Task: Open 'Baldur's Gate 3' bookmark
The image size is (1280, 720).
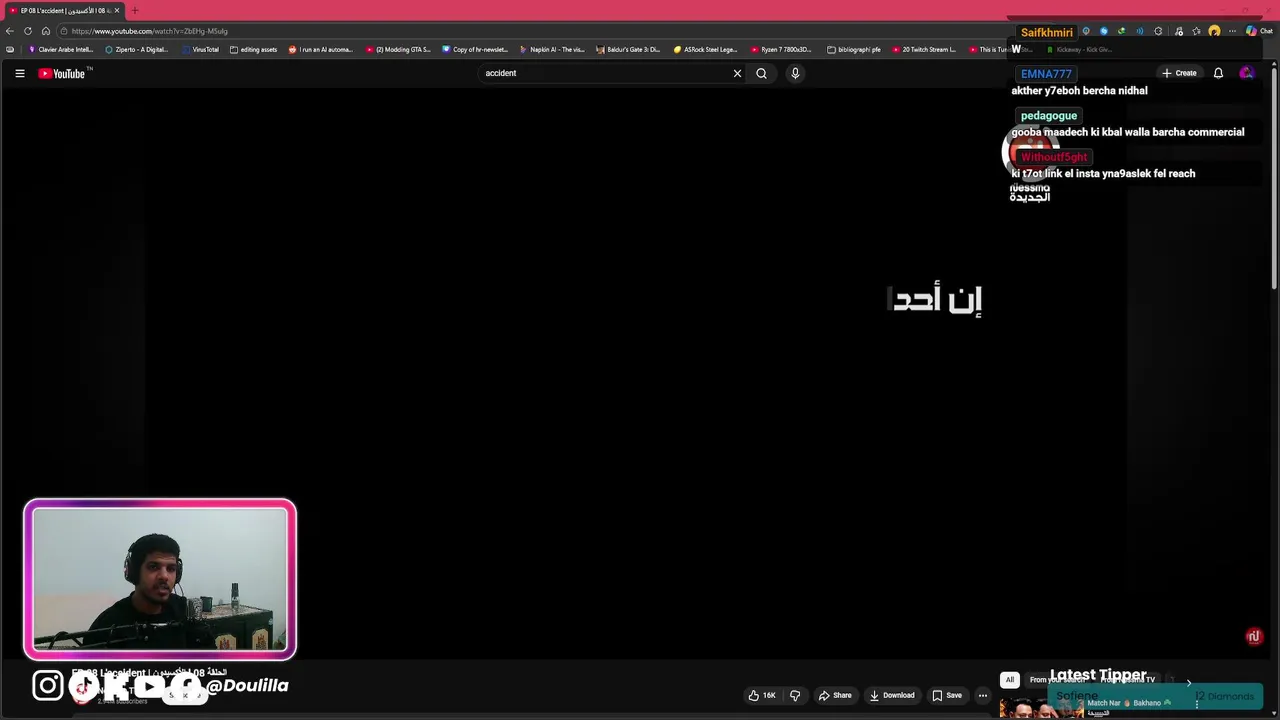Action: [x=628, y=49]
